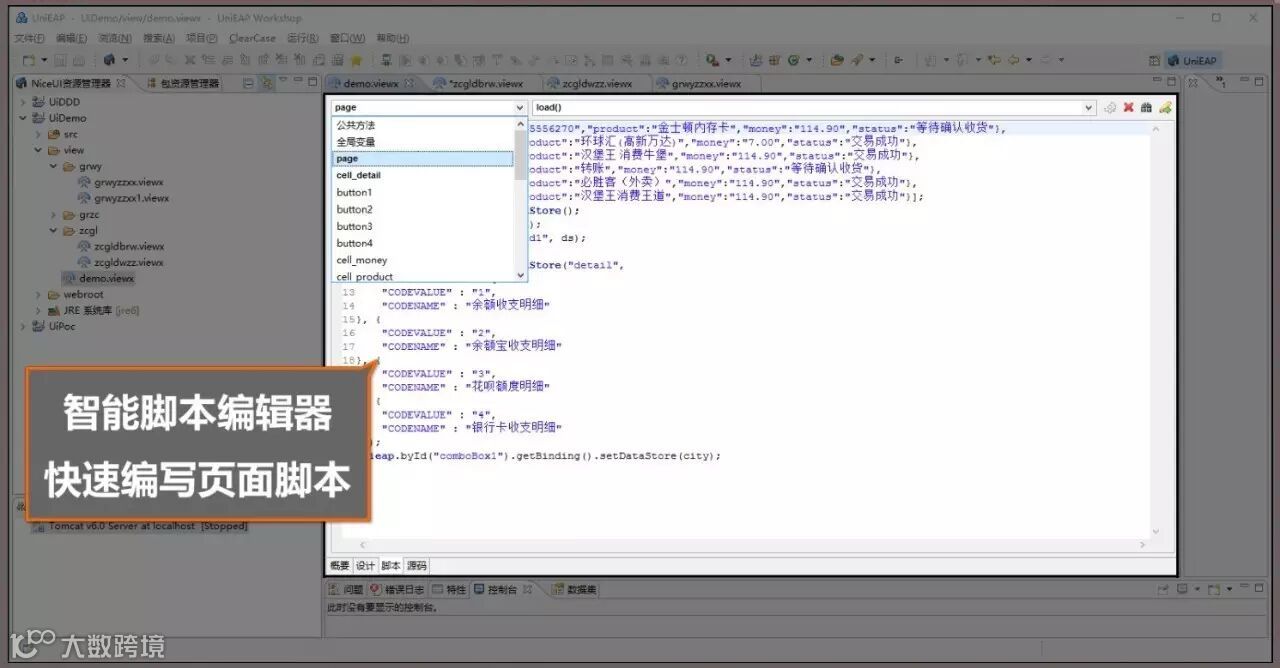1280x668 pixels.
Task: Click the open perspective icon left of UniEAP
Action: point(1154,60)
